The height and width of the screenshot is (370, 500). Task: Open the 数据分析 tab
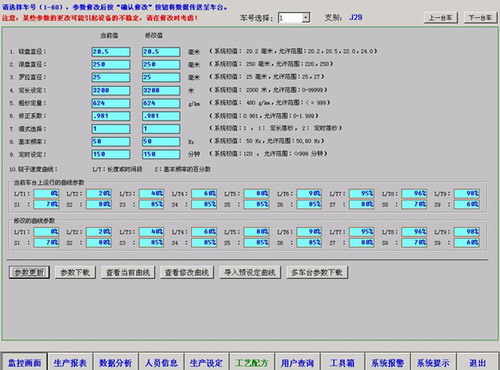pos(116,362)
